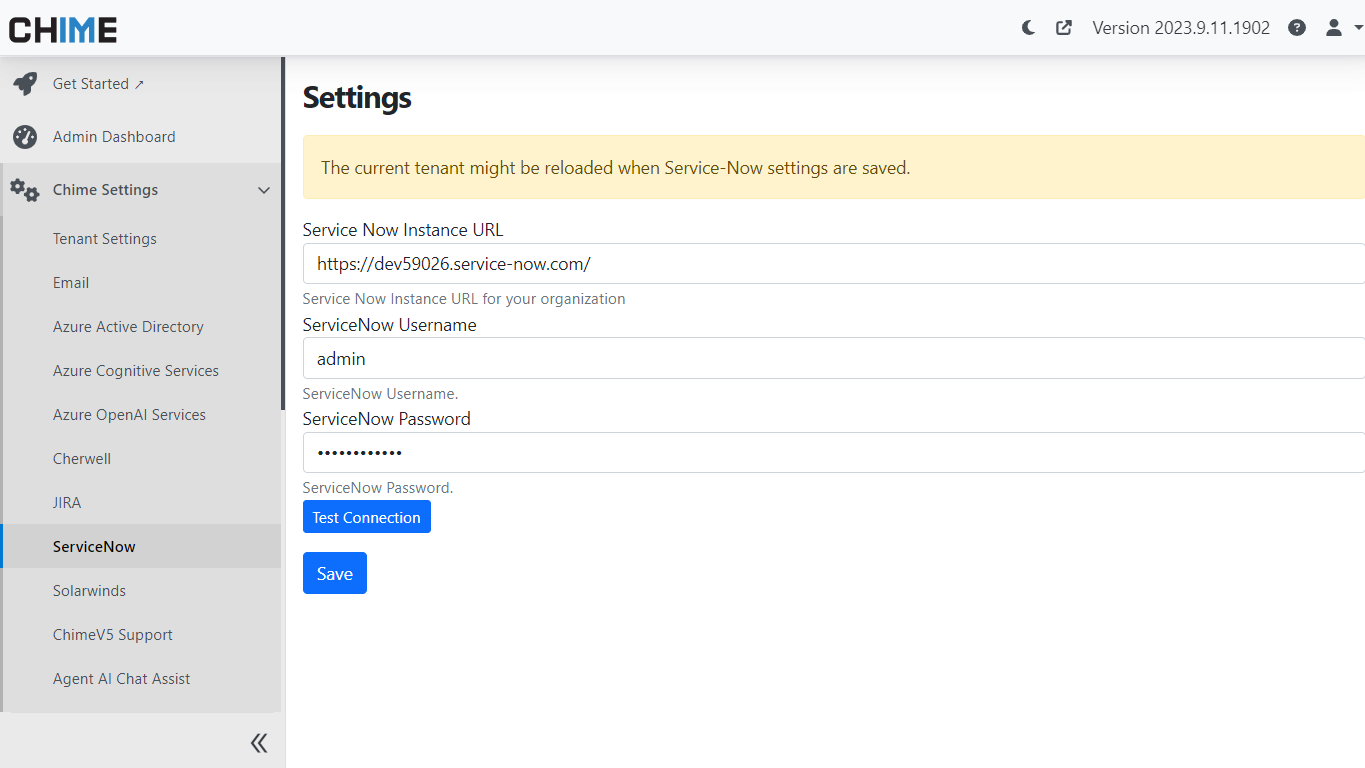This screenshot has height=768, width=1365.
Task: Open the external link icon in header
Action: 1064,28
